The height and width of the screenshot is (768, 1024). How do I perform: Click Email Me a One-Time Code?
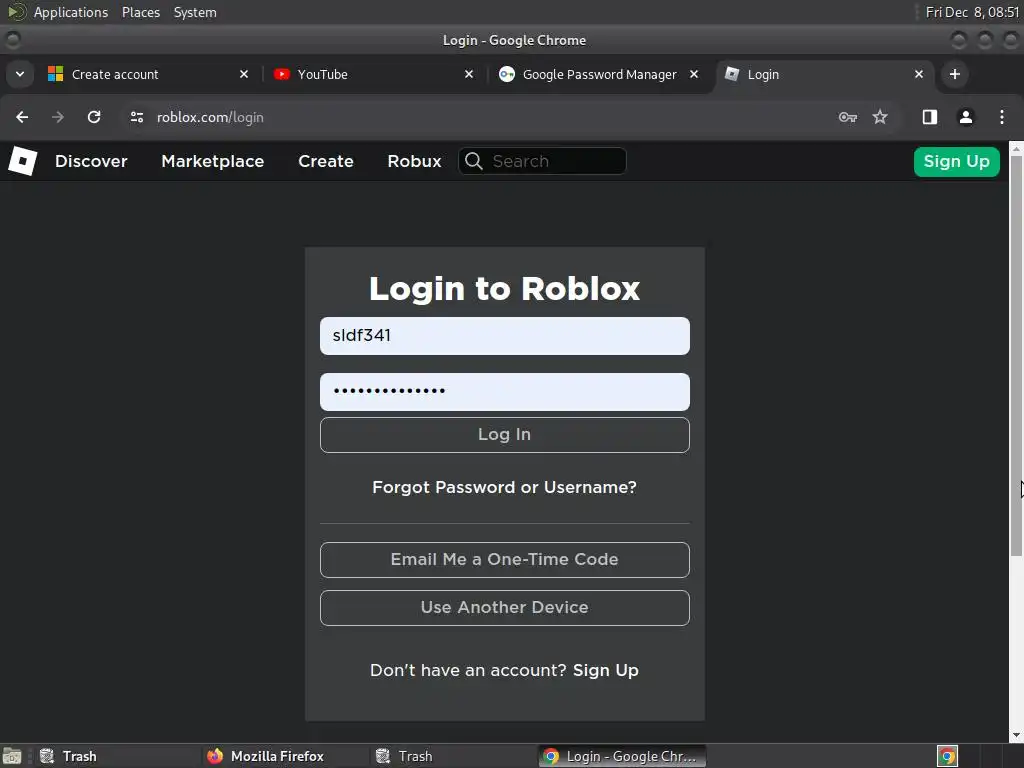(505, 560)
